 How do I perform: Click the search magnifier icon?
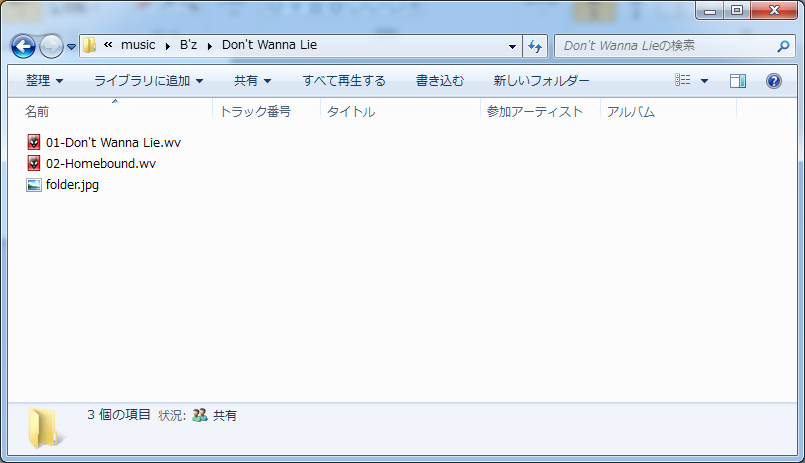(783, 46)
